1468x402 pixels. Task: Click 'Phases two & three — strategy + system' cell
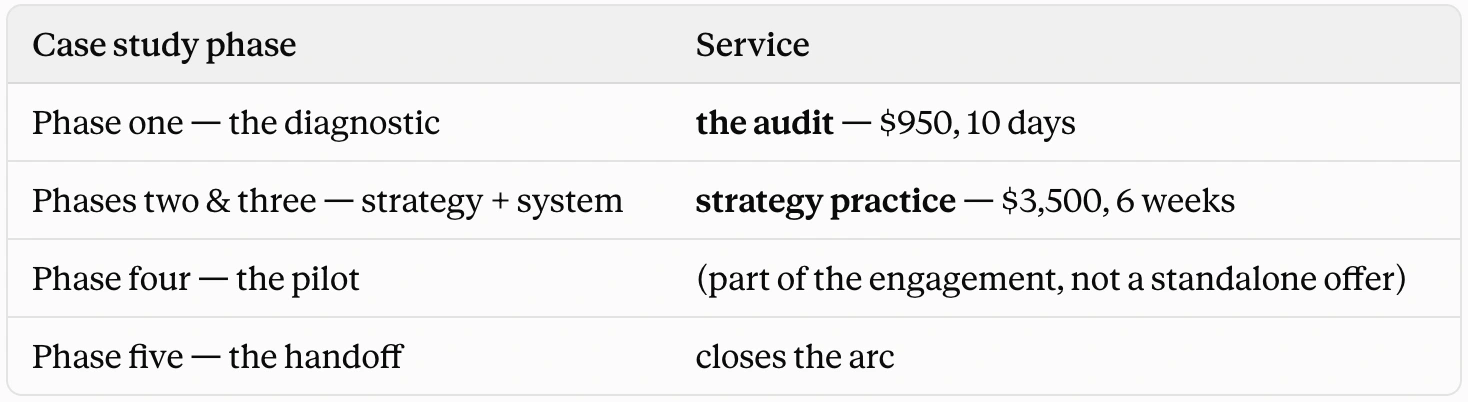click(x=327, y=201)
